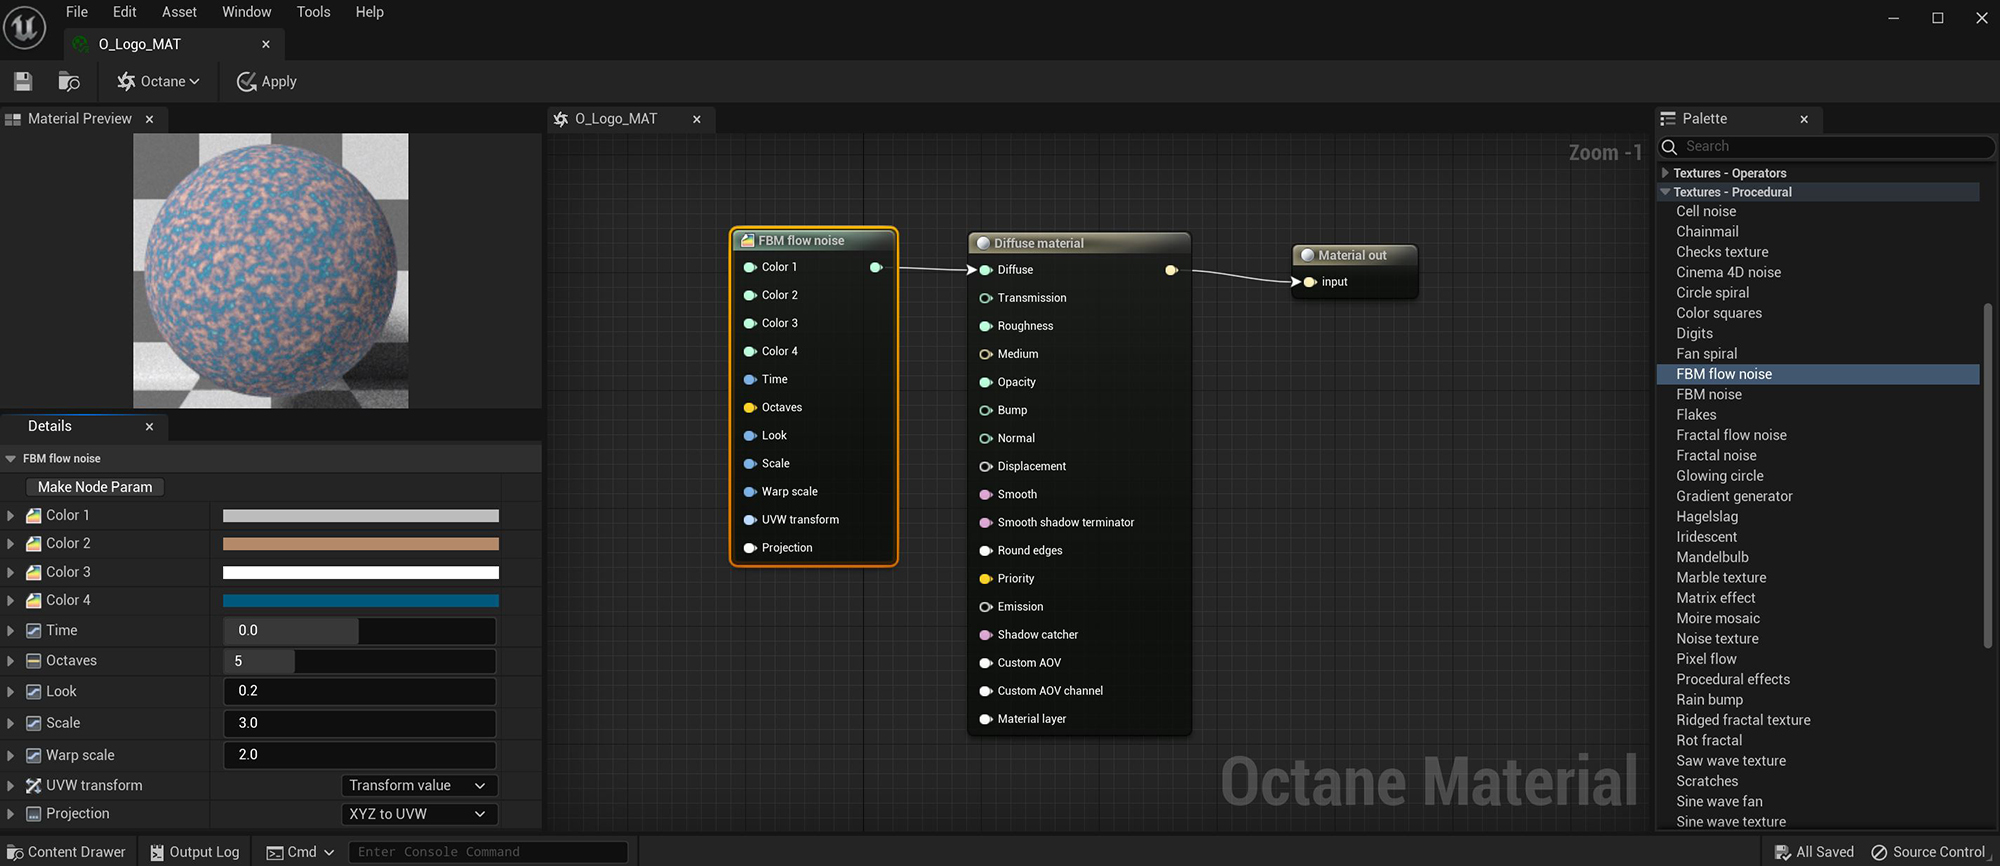Click the Enter Console Command field
The width and height of the screenshot is (2000, 866).
(x=488, y=852)
